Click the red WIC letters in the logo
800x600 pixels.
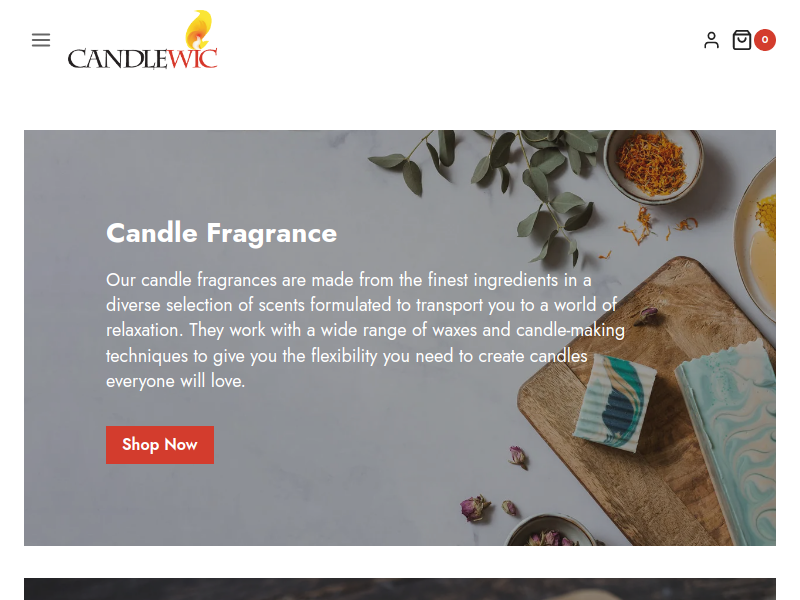coord(193,58)
